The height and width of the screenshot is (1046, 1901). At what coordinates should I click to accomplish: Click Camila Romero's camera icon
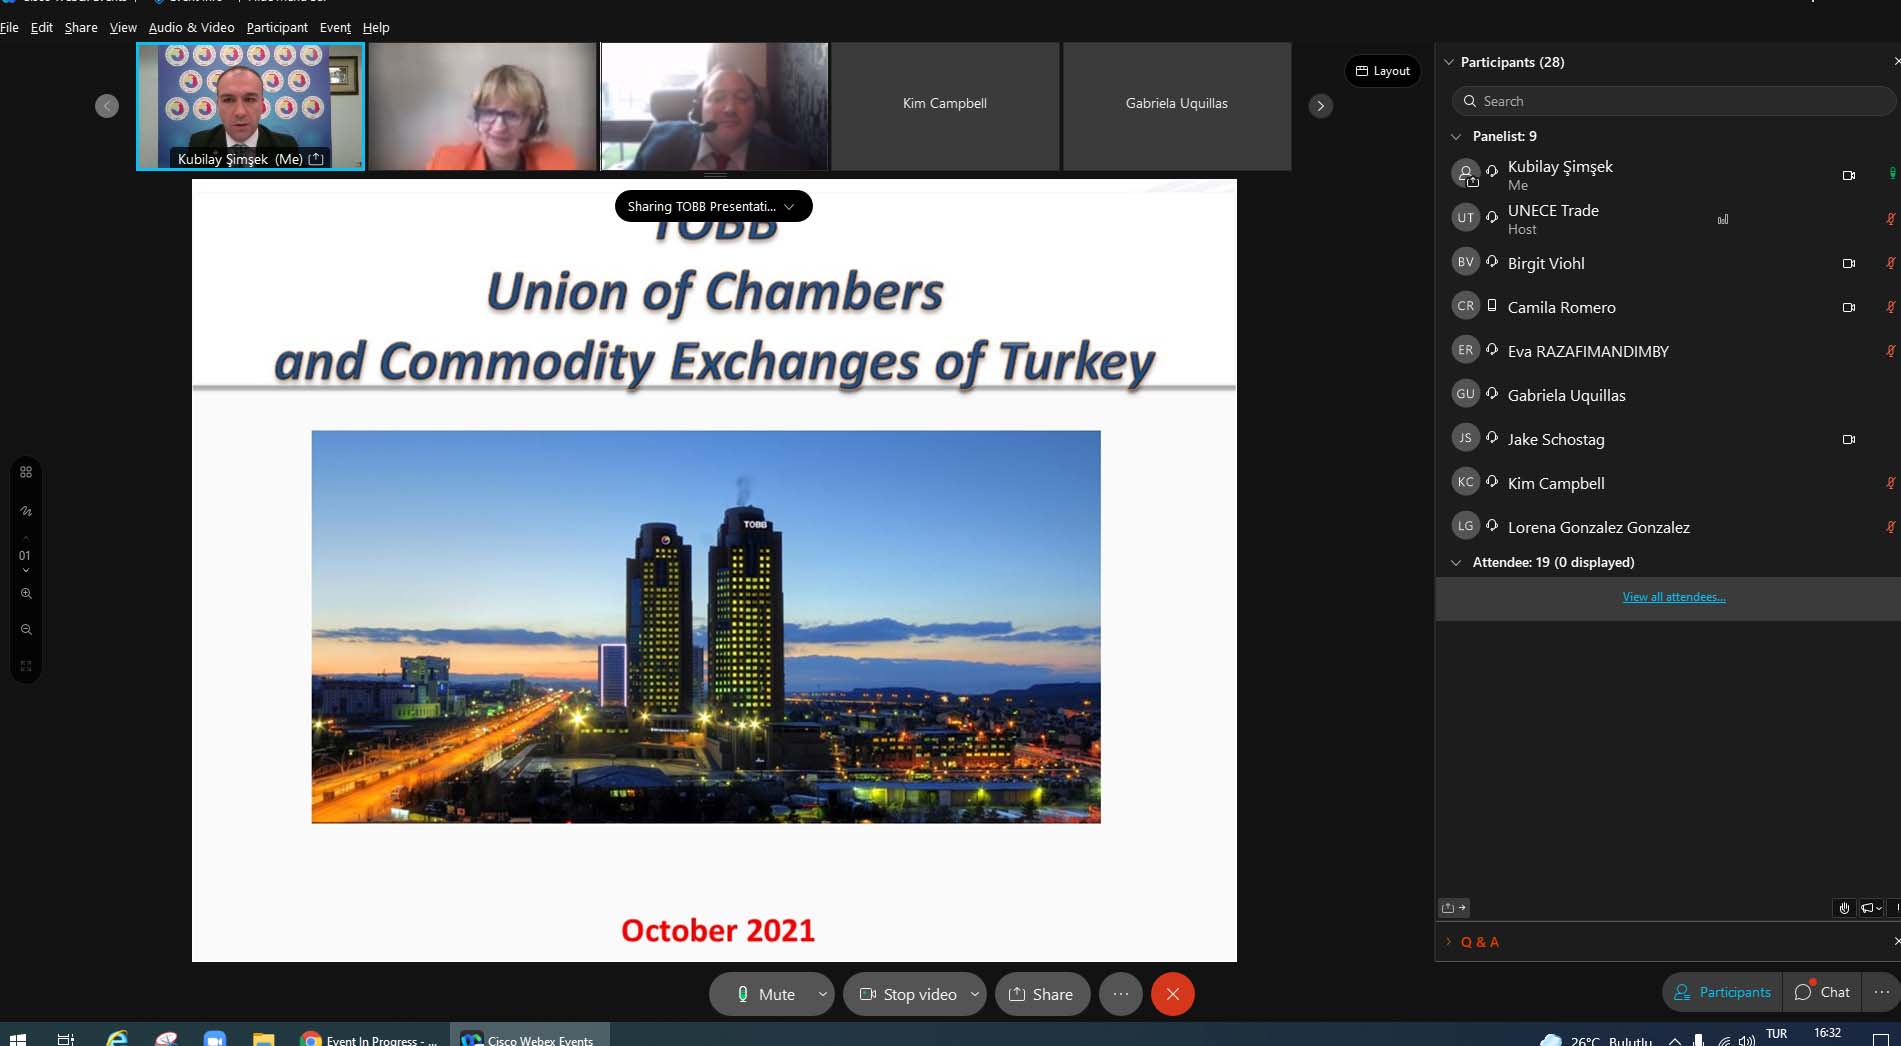[x=1849, y=307]
